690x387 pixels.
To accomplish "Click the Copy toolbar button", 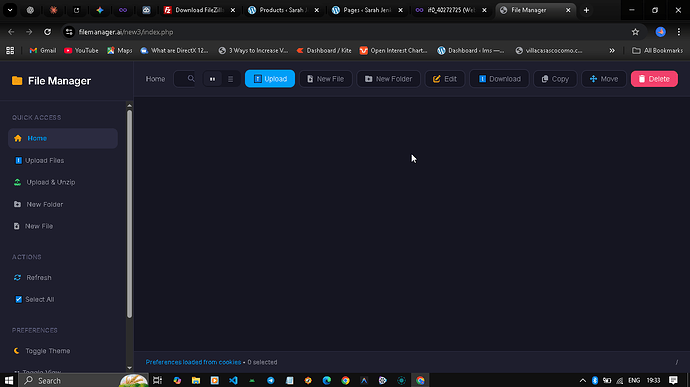I will click(x=555, y=79).
